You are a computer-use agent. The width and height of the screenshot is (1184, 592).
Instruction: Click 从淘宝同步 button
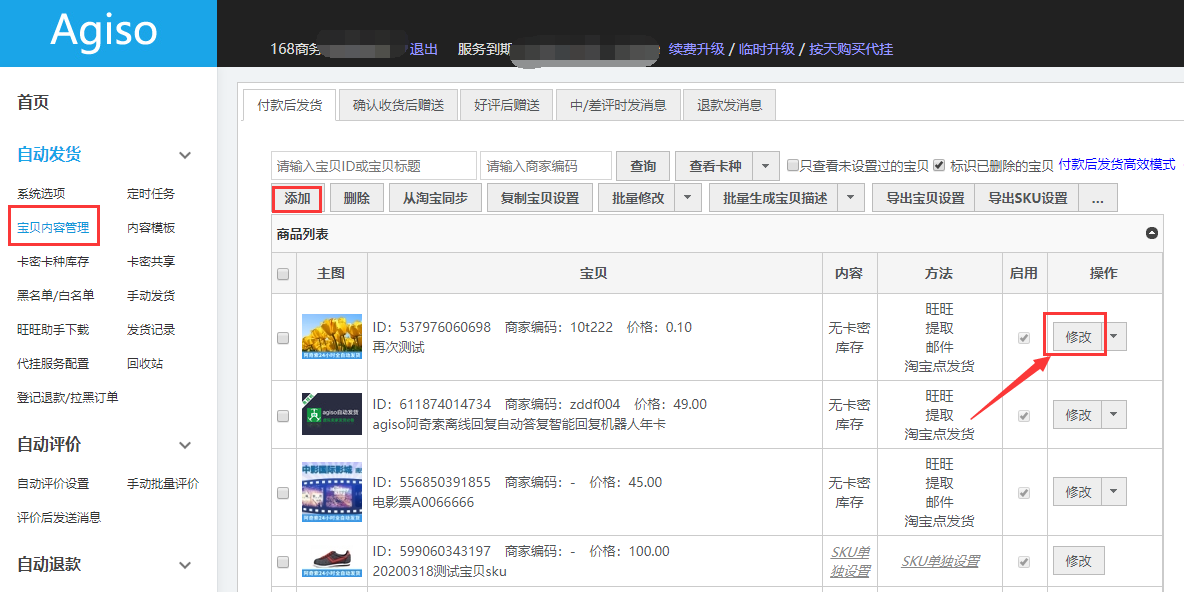click(x=435, y=199)
